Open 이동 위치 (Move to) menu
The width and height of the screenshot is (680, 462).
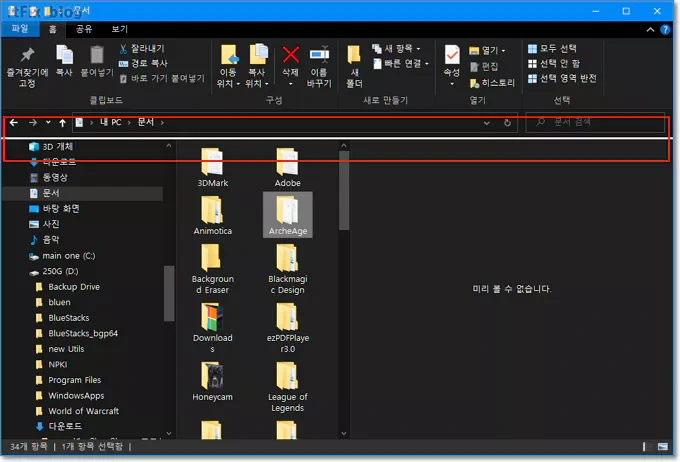tap(228, 66)
